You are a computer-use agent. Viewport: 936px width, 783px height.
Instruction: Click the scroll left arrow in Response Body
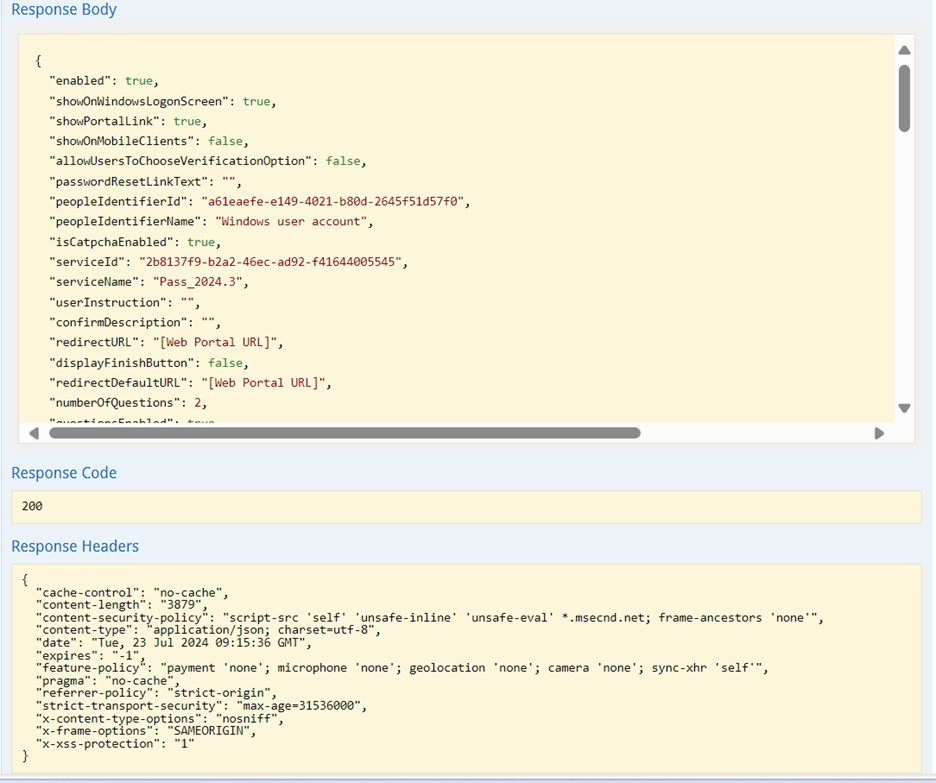34,433
